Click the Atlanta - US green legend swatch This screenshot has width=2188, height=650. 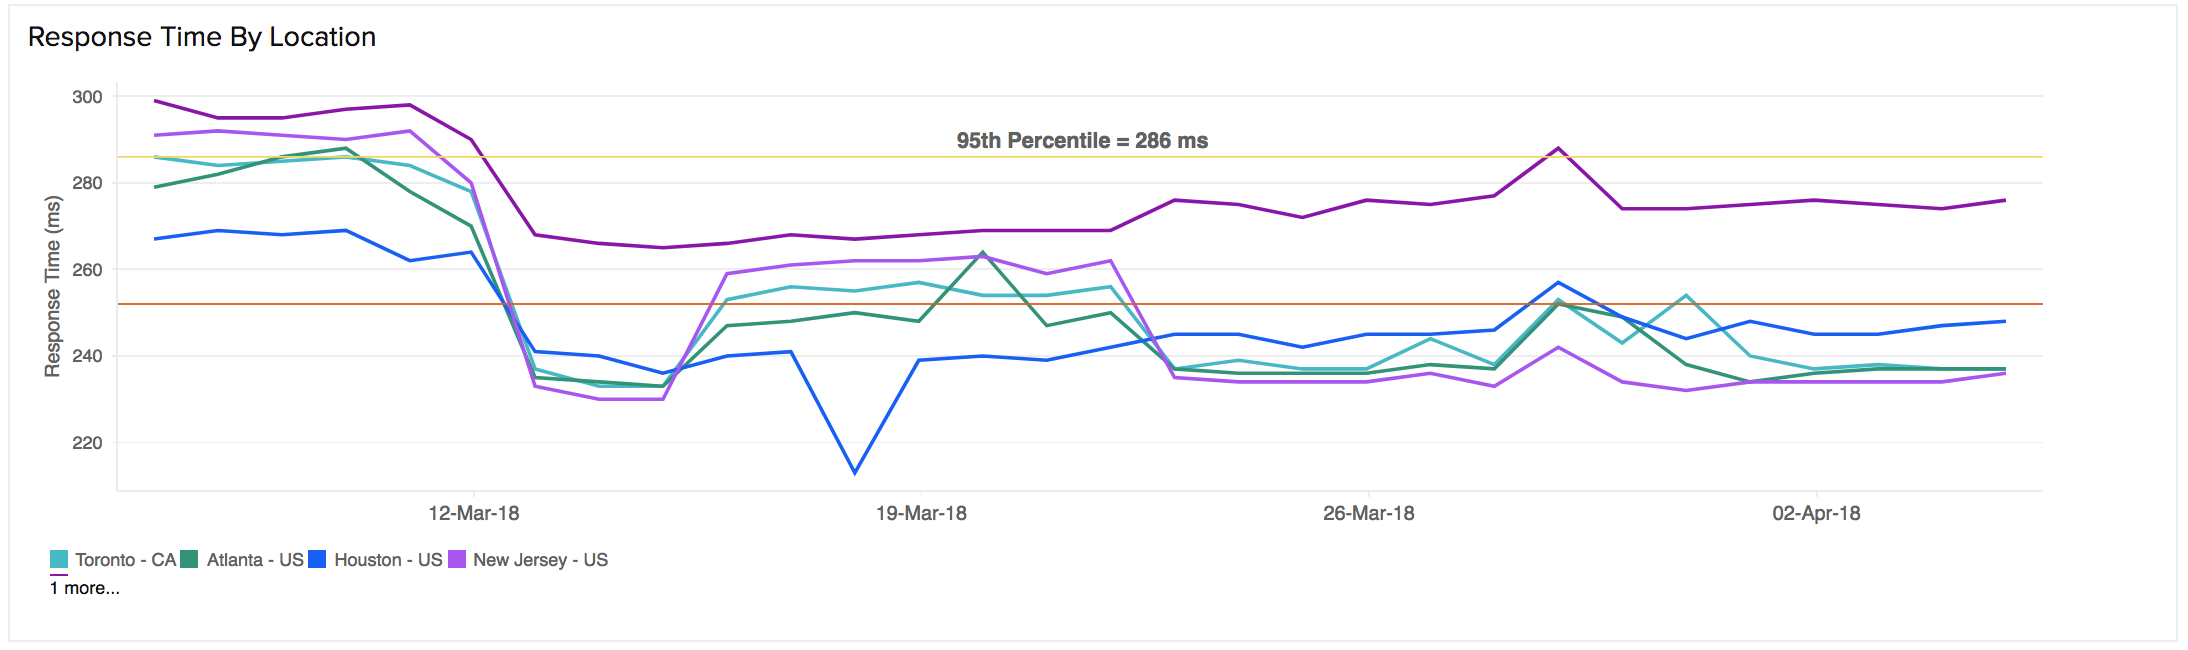click(x=189, y=560)
